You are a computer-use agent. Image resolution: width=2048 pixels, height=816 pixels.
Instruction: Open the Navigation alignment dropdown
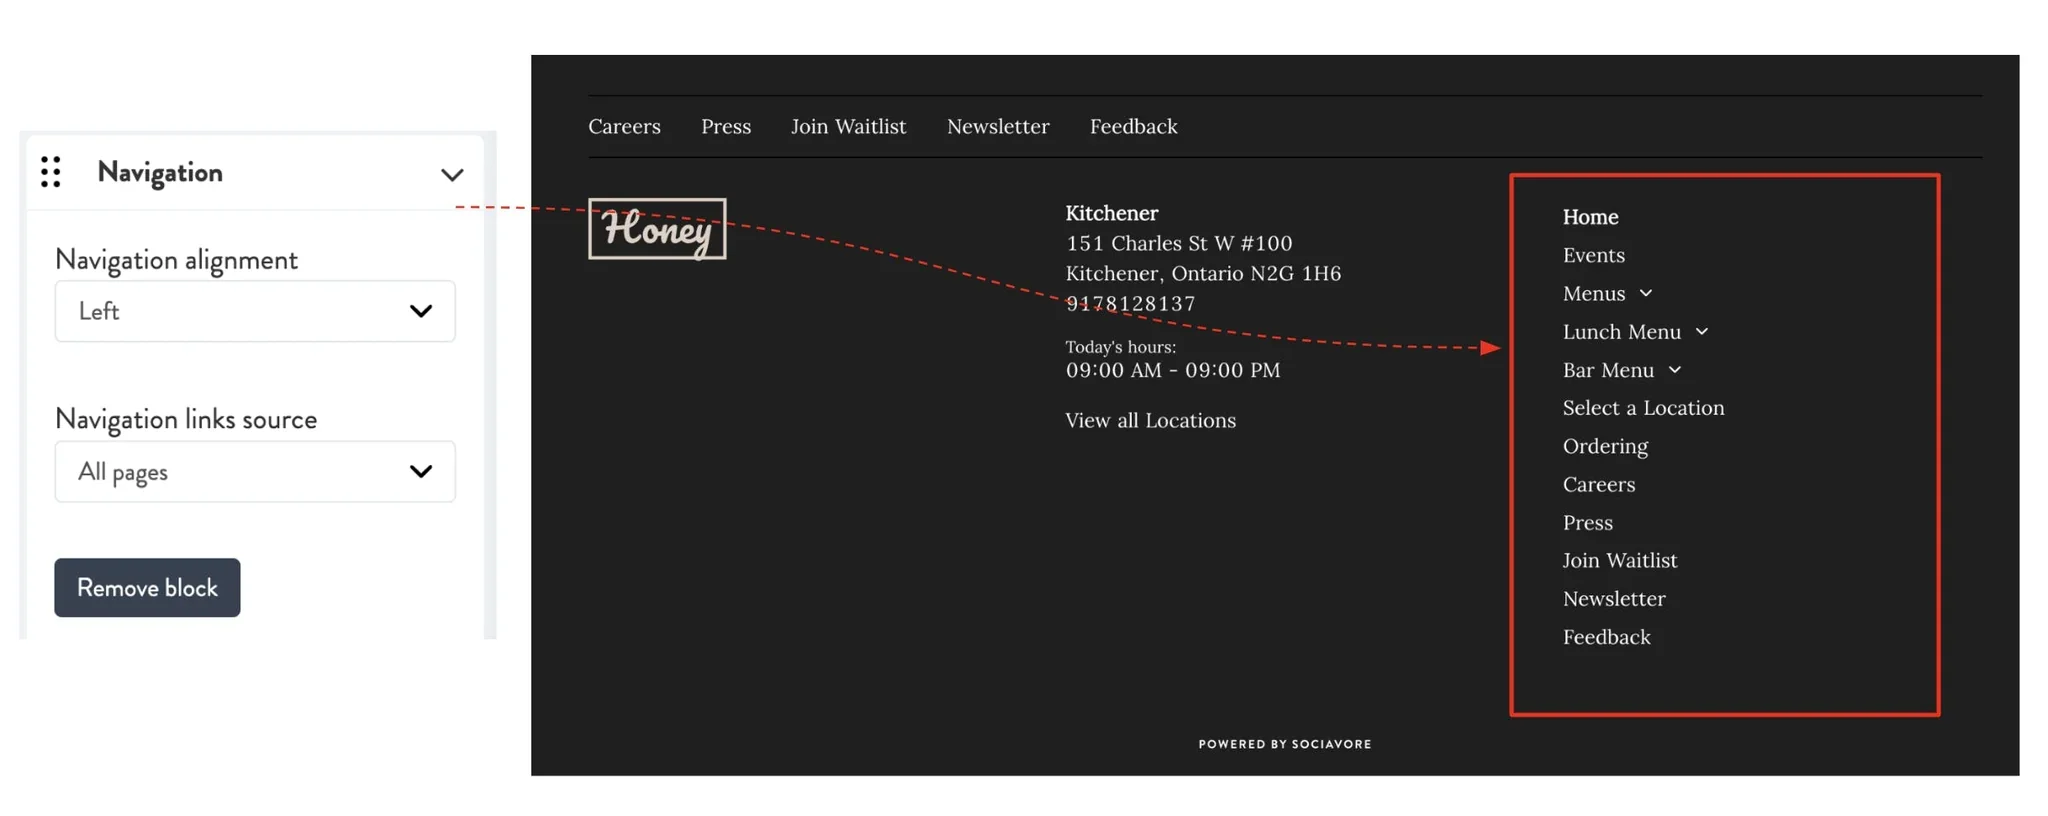(x=255, y=311)
